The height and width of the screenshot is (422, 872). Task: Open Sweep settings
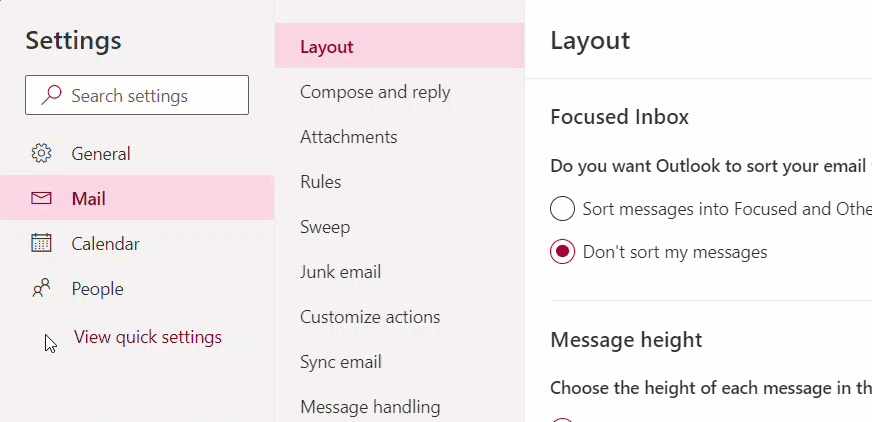[399, 227]
